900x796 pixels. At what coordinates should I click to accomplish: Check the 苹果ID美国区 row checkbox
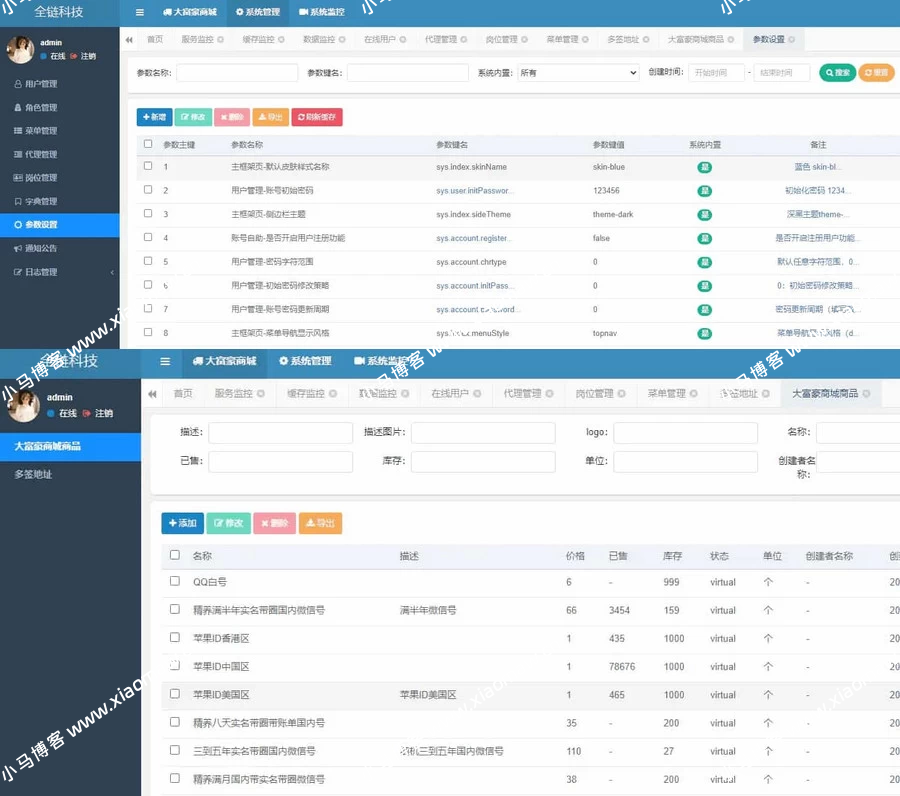tap(175, 694)
